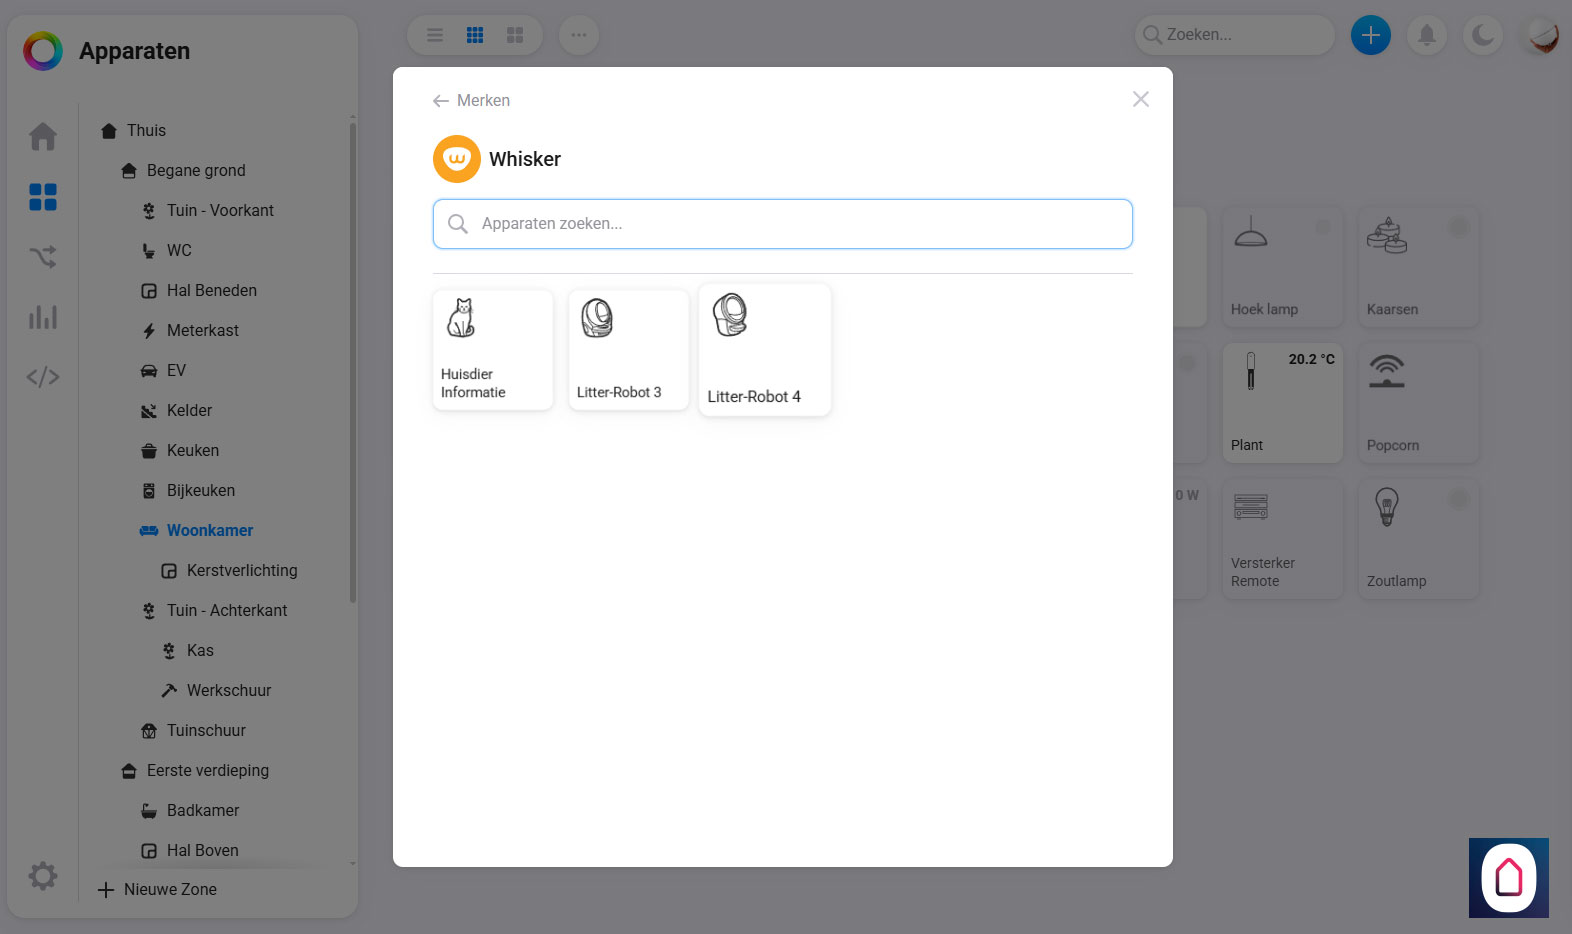The height and width of the screenshot is (934, 1572).
Task: Open the Versterker Remote device tile
Action: [x=1283, y=539]
